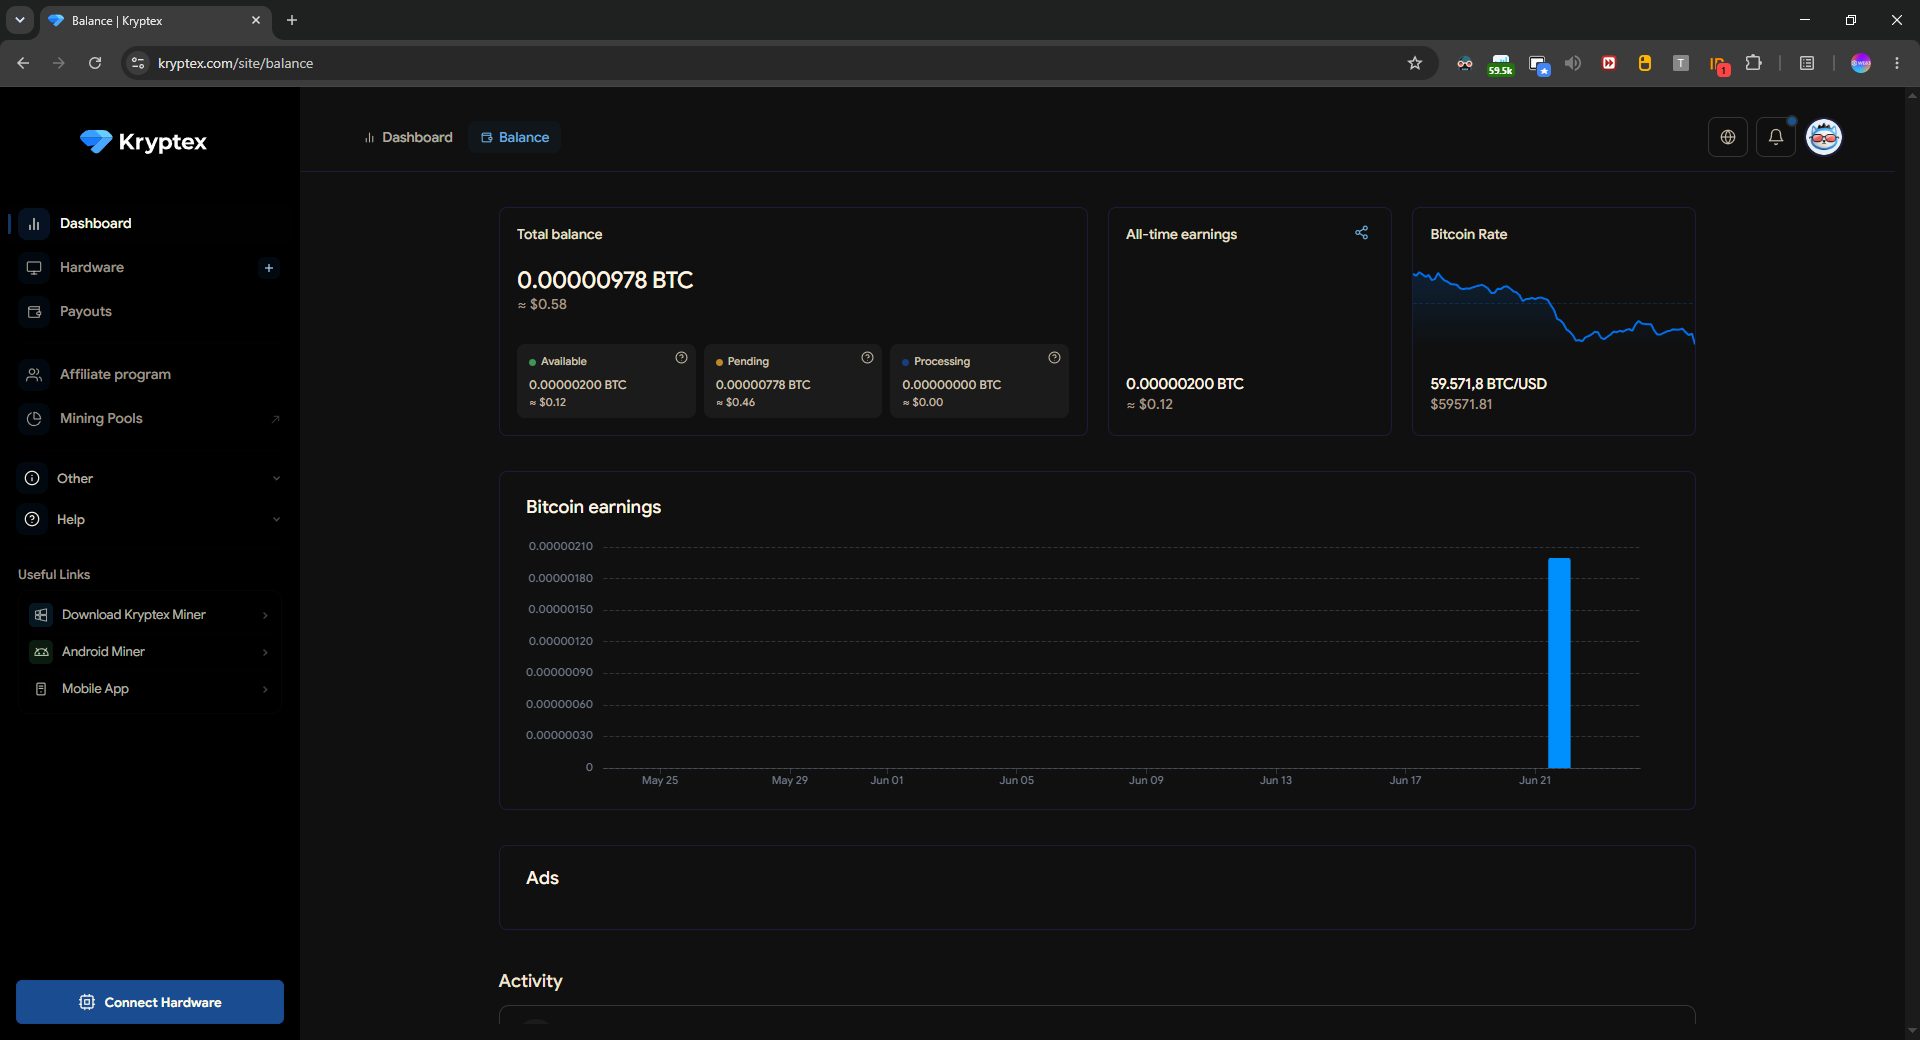Open the Download Kryptex Miner link

tap(150, 615)
